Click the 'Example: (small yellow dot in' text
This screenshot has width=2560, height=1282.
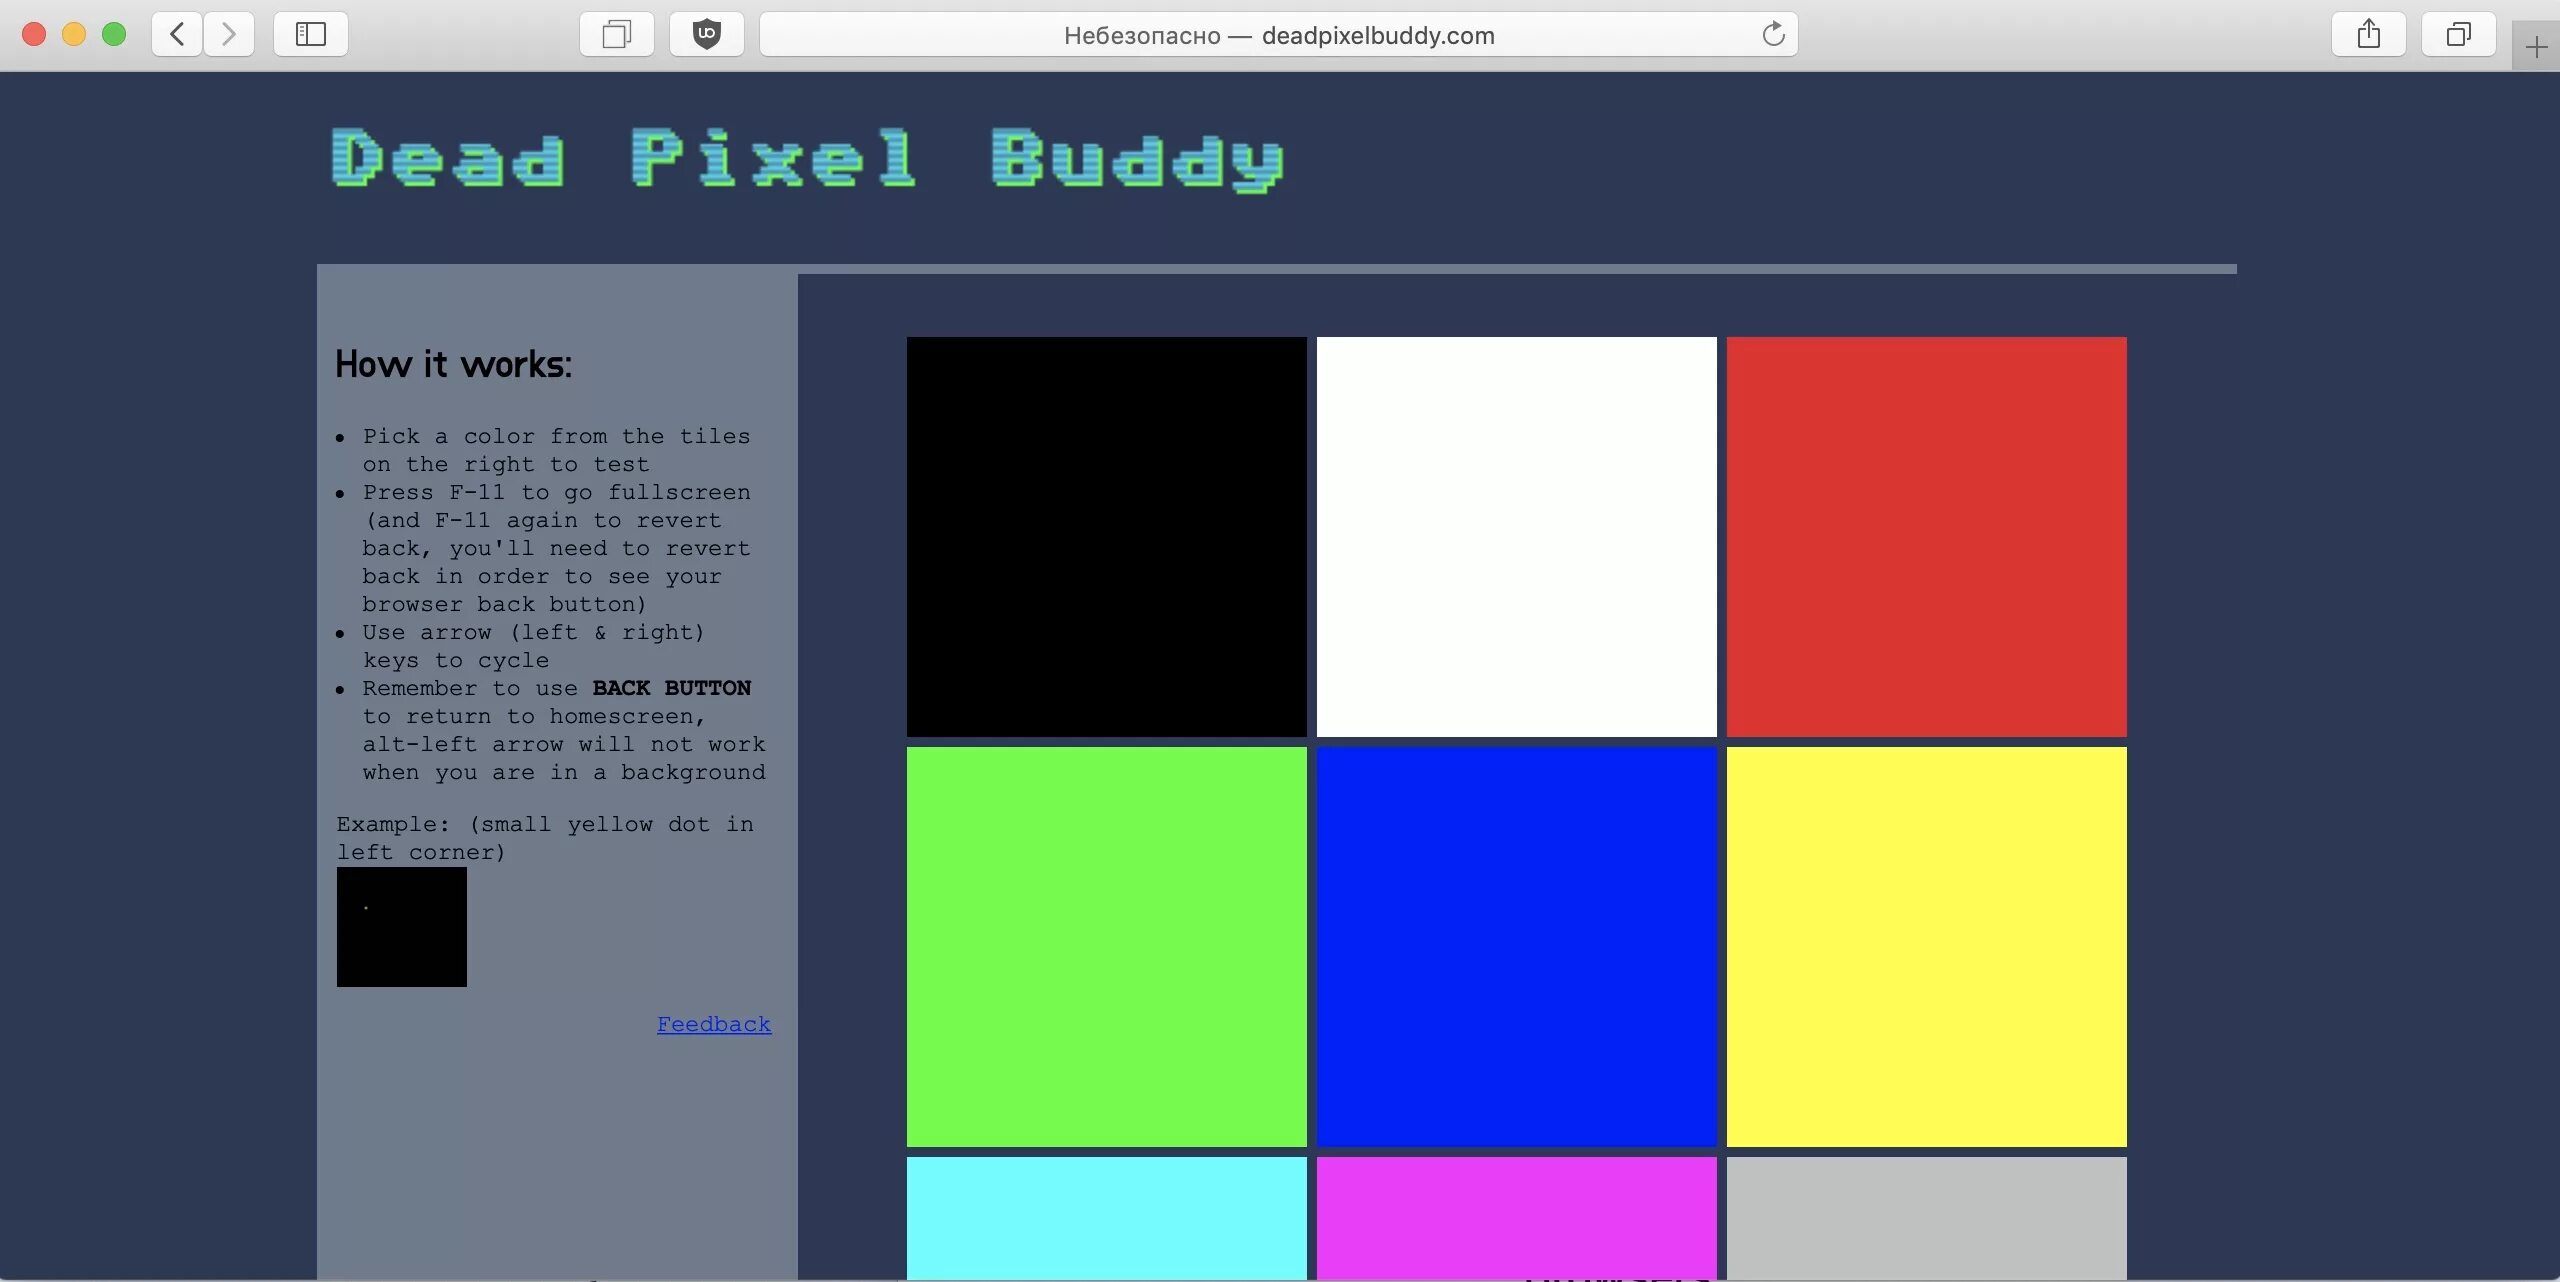tap(545, 824)
